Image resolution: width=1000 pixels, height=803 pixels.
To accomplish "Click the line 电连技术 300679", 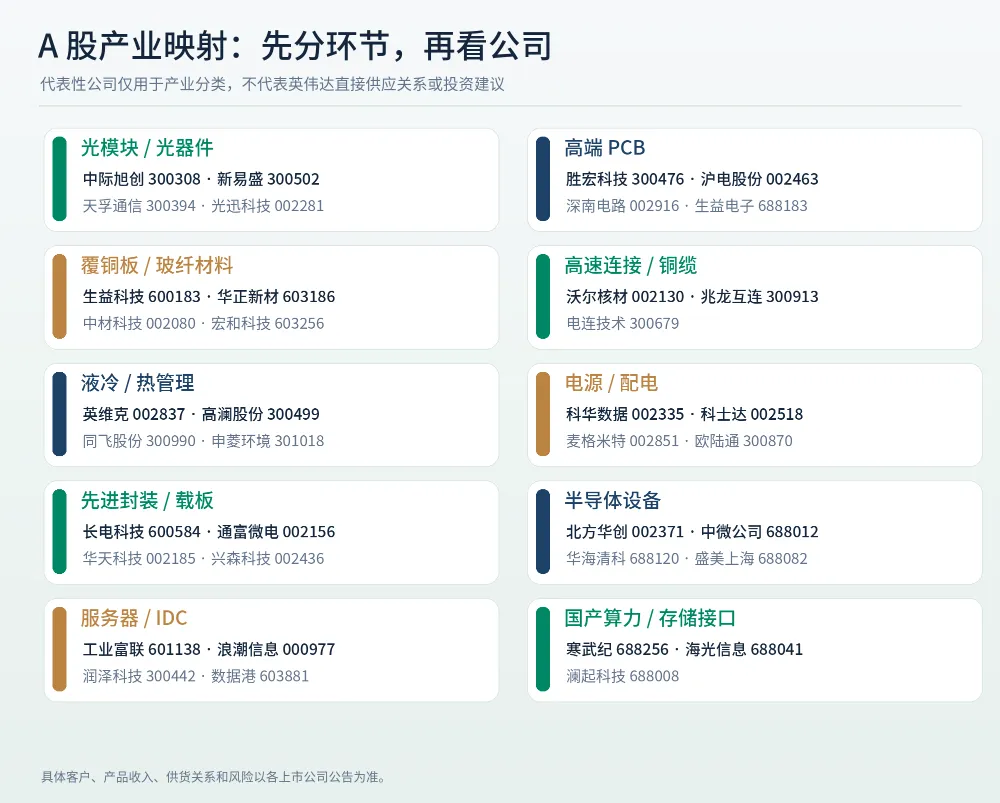I will coord(622,323).
